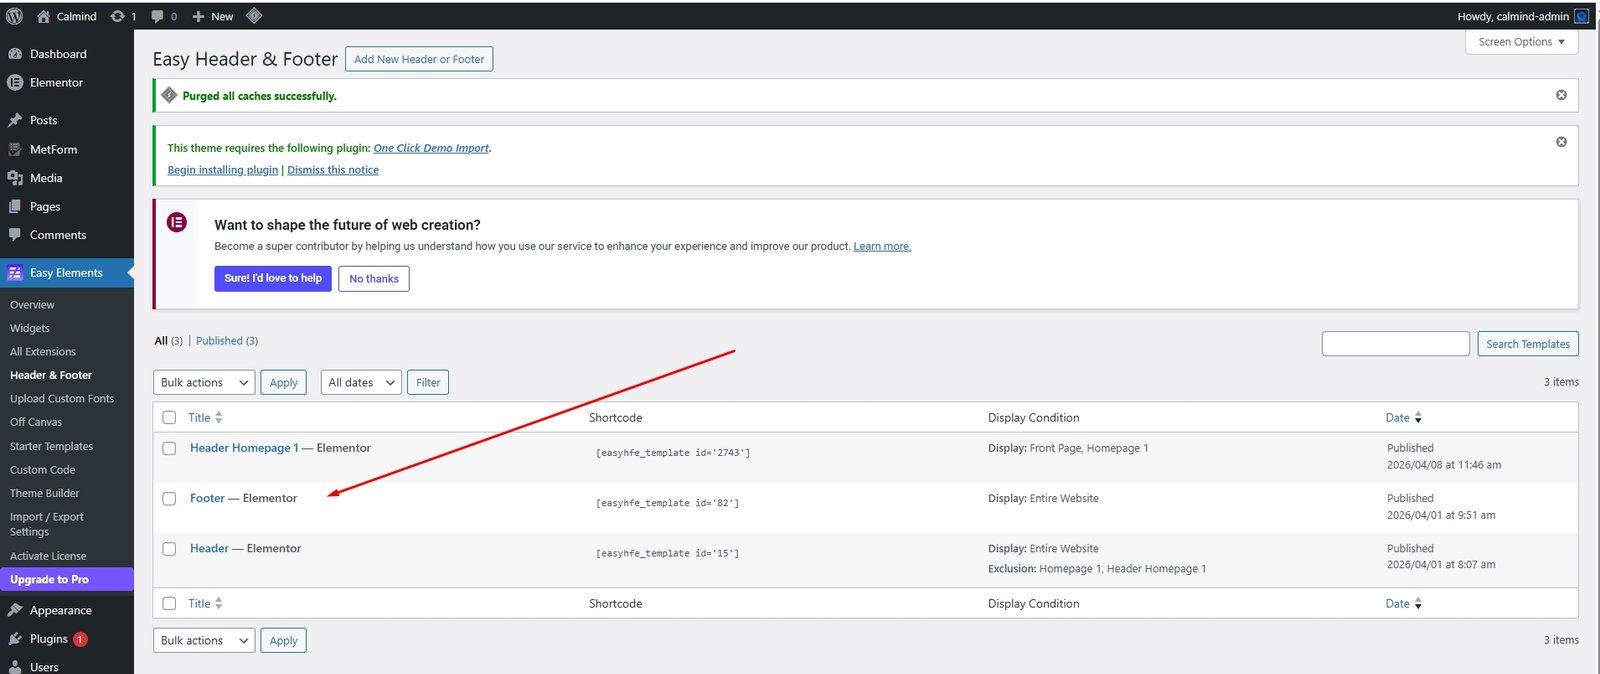Click the WordPress logo icon in admin bar
This screenshot has width=1600, height=674.
click(14, 16)
